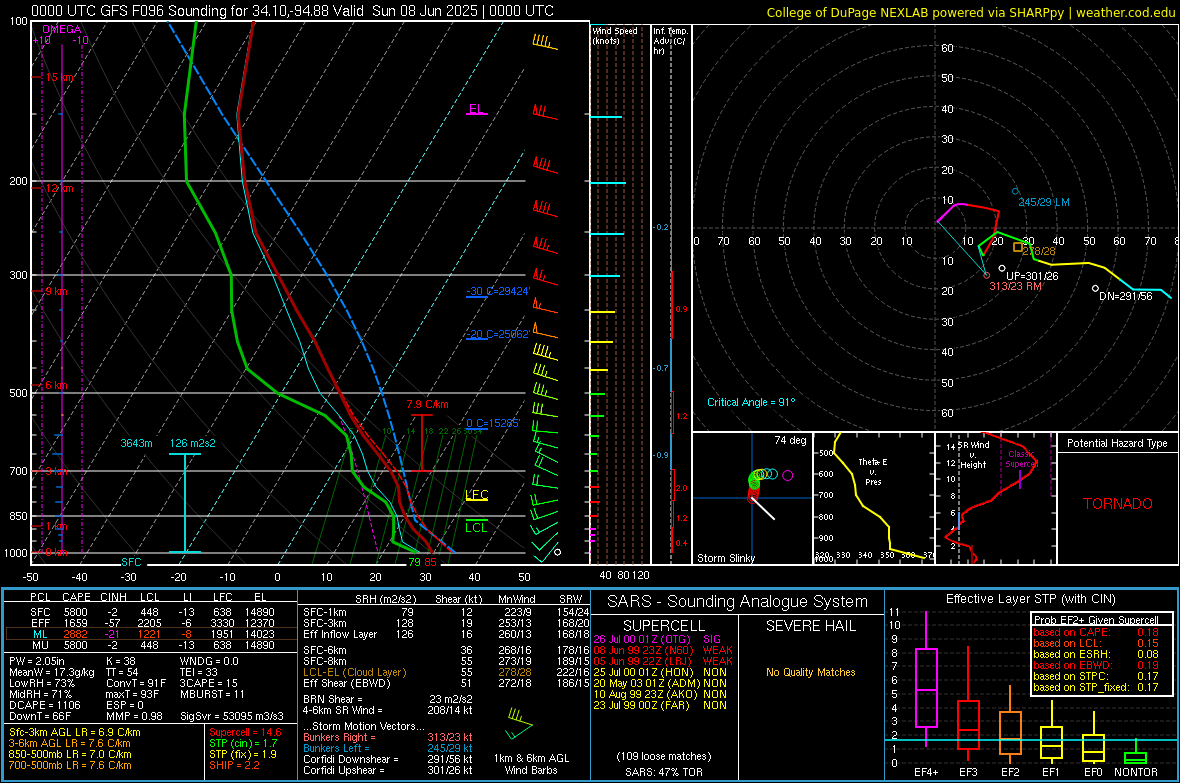Viewport: 1180px width, 783px height.
Task: Click the College of DuPage NEXLAB credit text
Action: [x=971, y=12]
